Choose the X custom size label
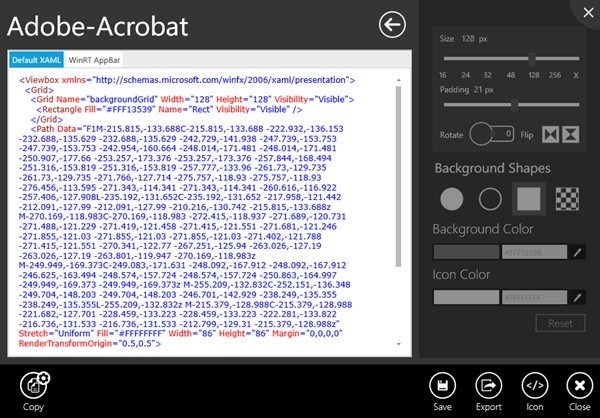 (x=576, y=76)
